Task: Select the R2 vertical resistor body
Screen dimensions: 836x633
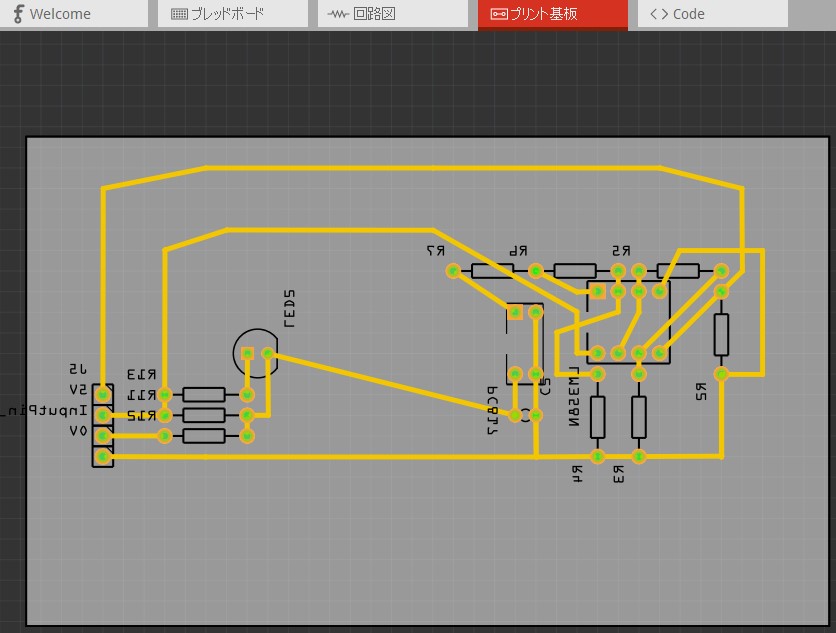Action: click(x=721, y=333)
